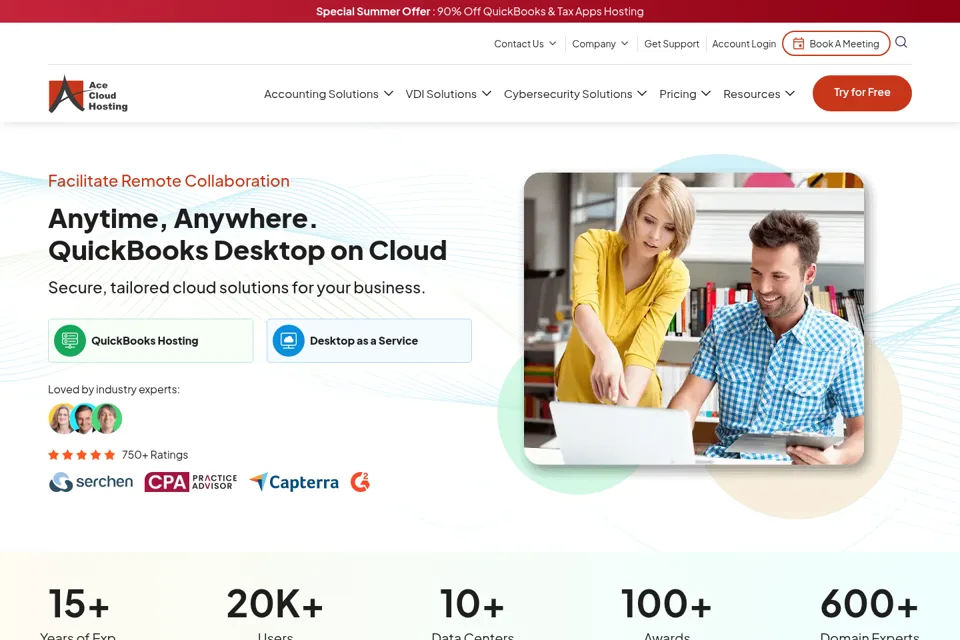Click the Book A Meeting button
Image resolution: width=960 pixels, height=640 pixels.
pyautogui.click(x=836, y=43)
